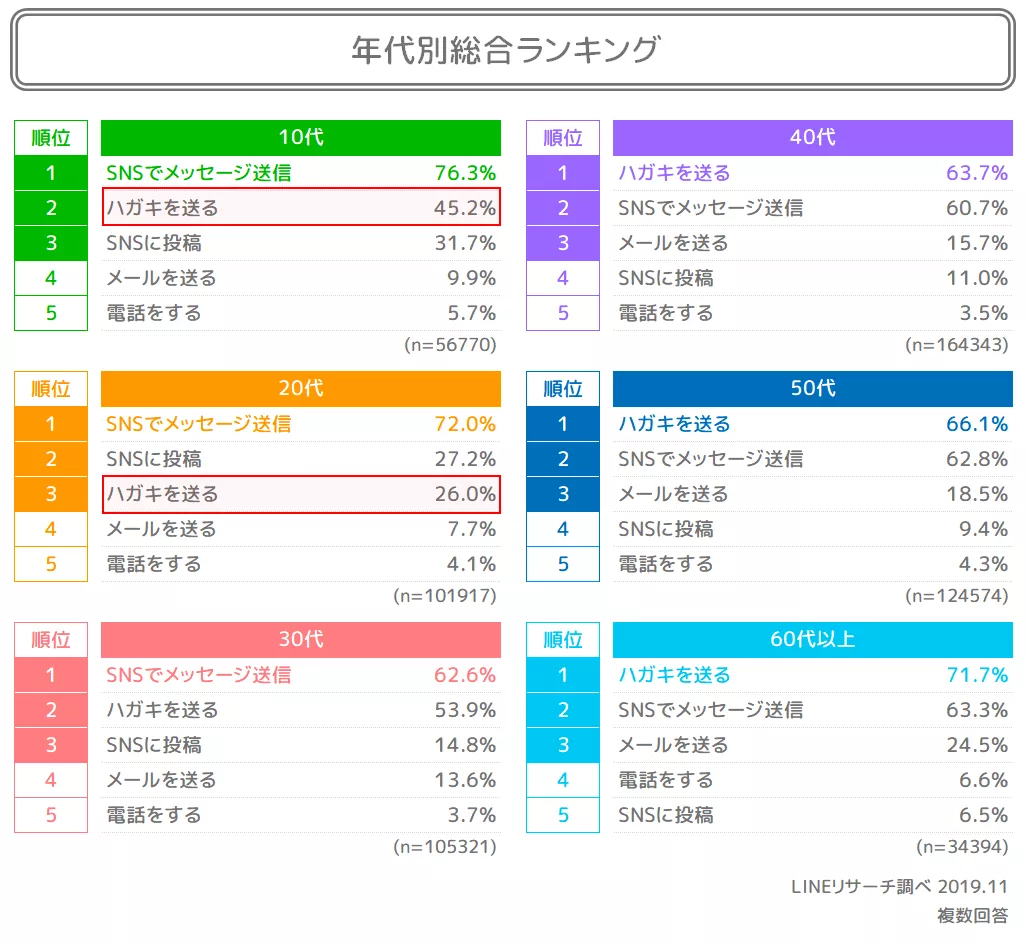Click the 71.7% value in the 60代以上 table

(x=977, y=675)
